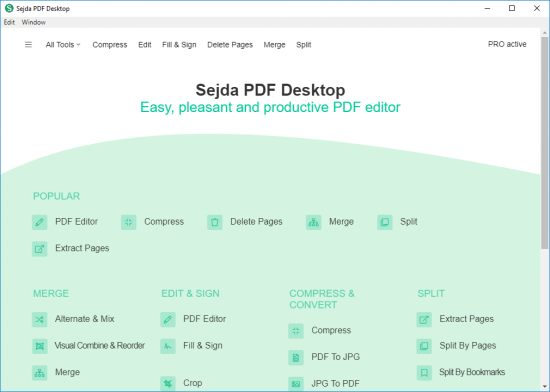Click the Sejda PDF Desktop heading
Viewport: 550px width, 392px height.
[x=270, y=90]
